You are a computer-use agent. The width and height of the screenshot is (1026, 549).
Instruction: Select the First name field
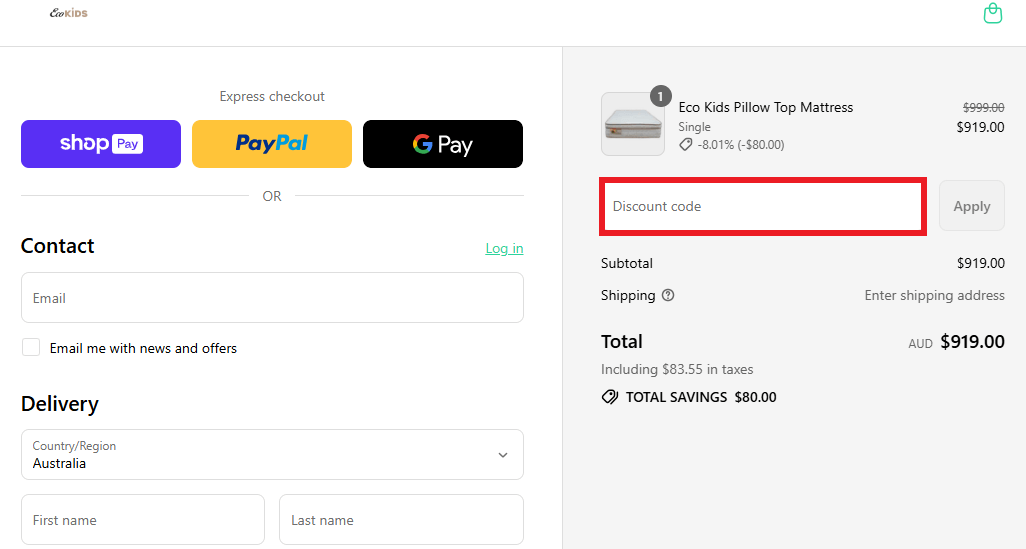coord(143,520)
